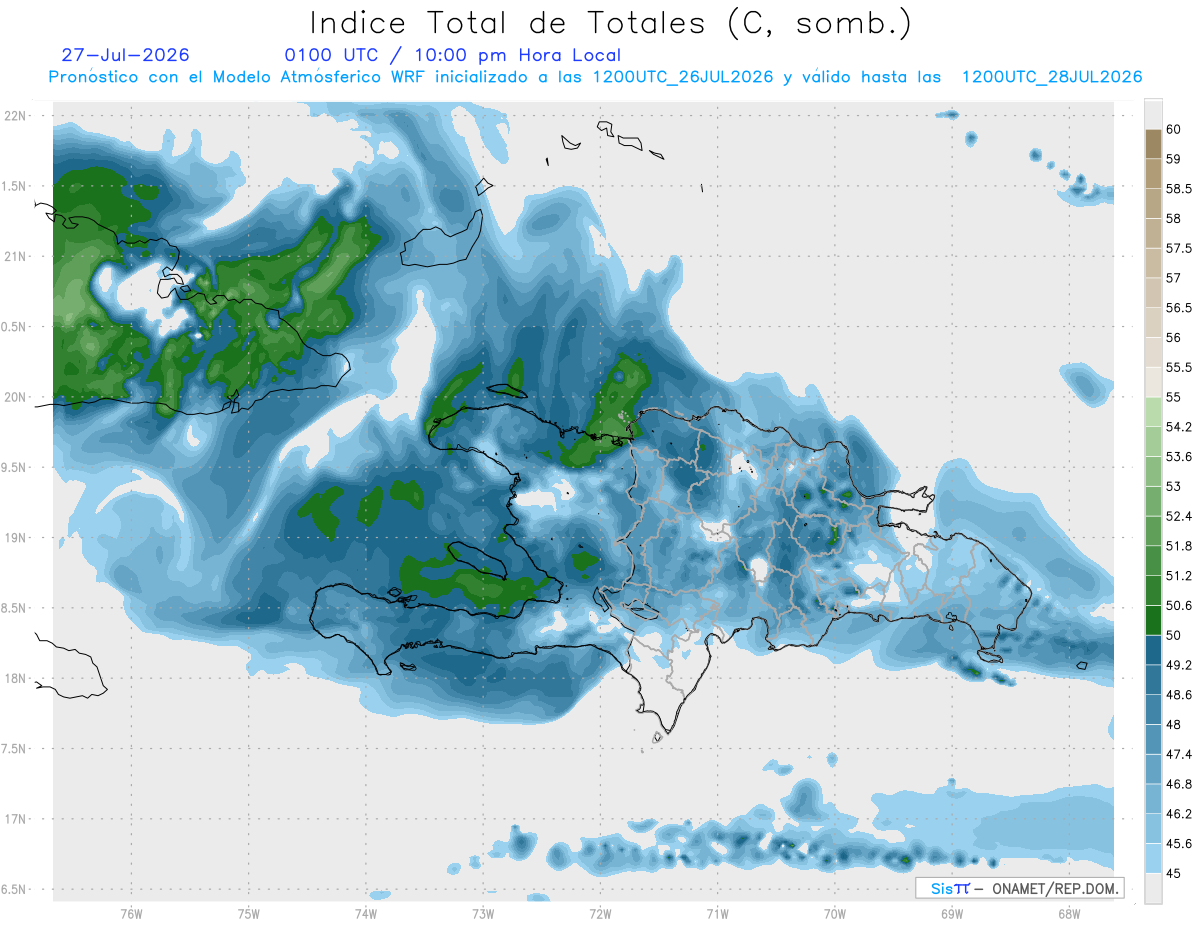Screen dimensions: 1200x927
Task: Click the colorbar value "53.6"
Action: coord(1179,457)
